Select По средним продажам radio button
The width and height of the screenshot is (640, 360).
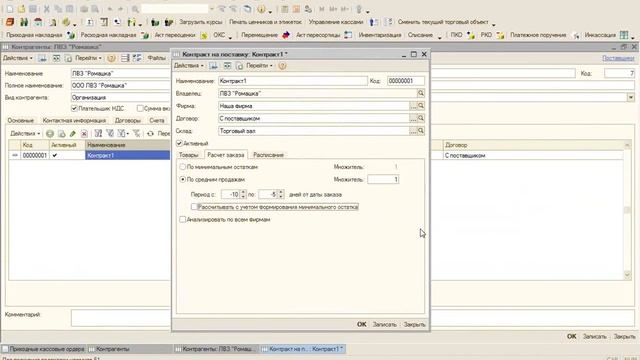(x=182, y=179)
